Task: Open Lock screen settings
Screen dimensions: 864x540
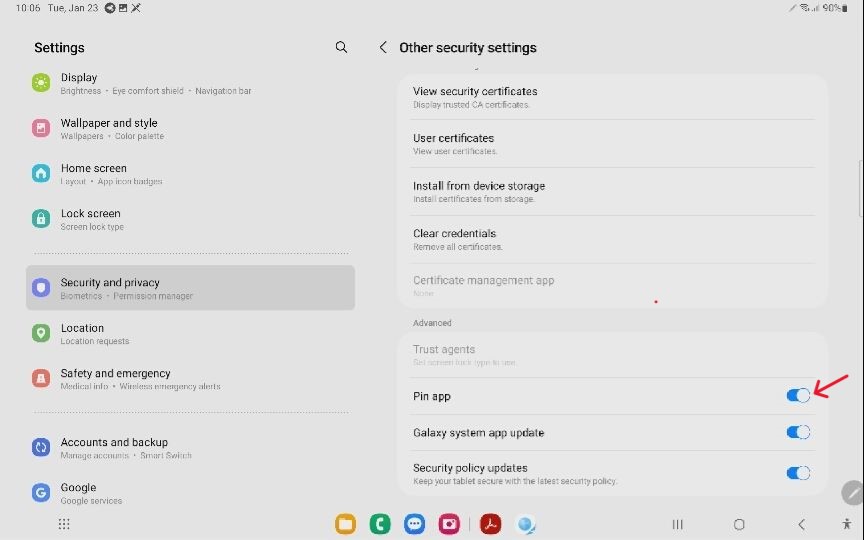Action: pos(190,219)
